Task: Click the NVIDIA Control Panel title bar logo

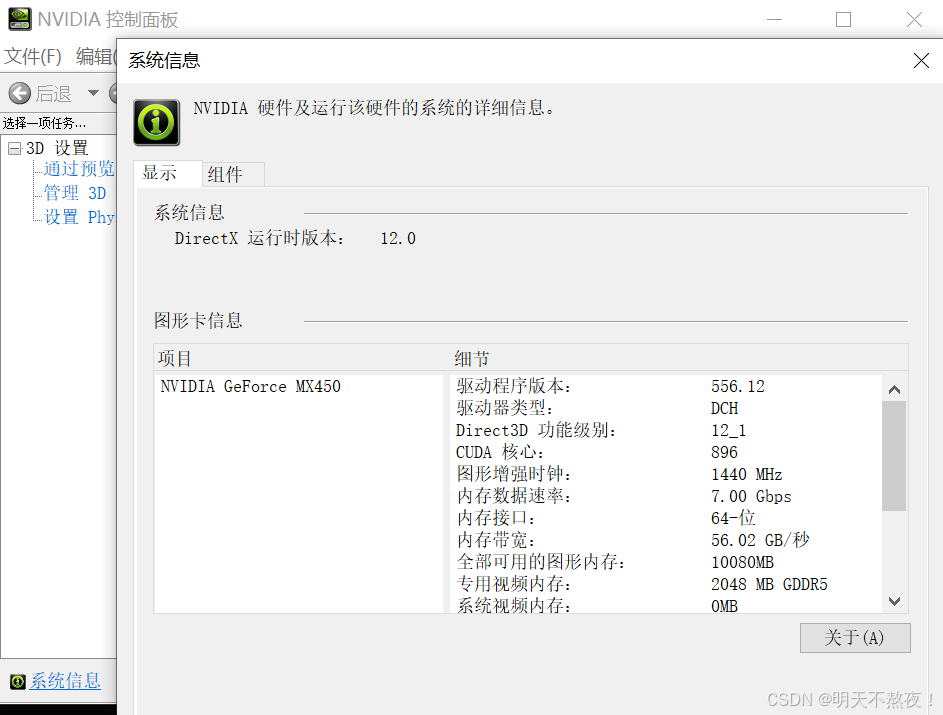Action: (x=20, y=19)
